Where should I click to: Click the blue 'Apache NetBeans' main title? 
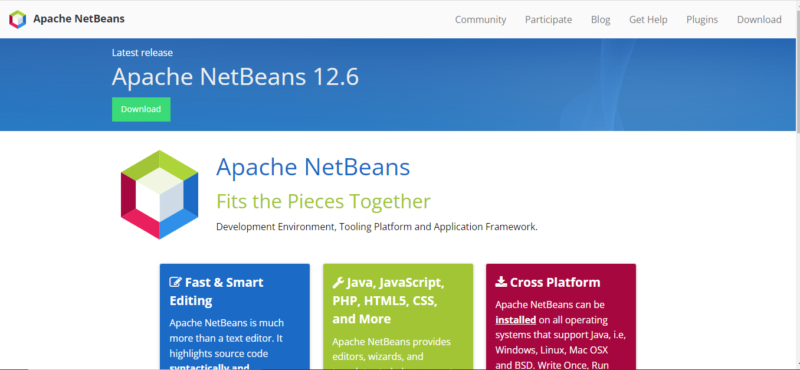pyautogui.click(x=313, y=167)
